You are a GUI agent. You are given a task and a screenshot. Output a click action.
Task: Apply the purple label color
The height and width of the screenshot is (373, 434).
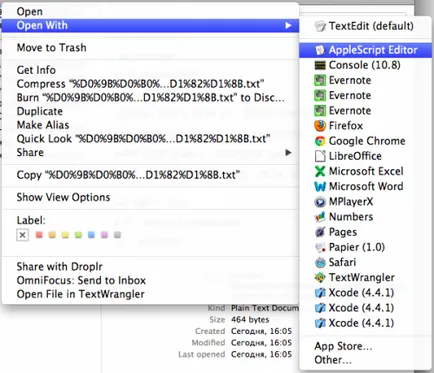click(x=104, y=235)
